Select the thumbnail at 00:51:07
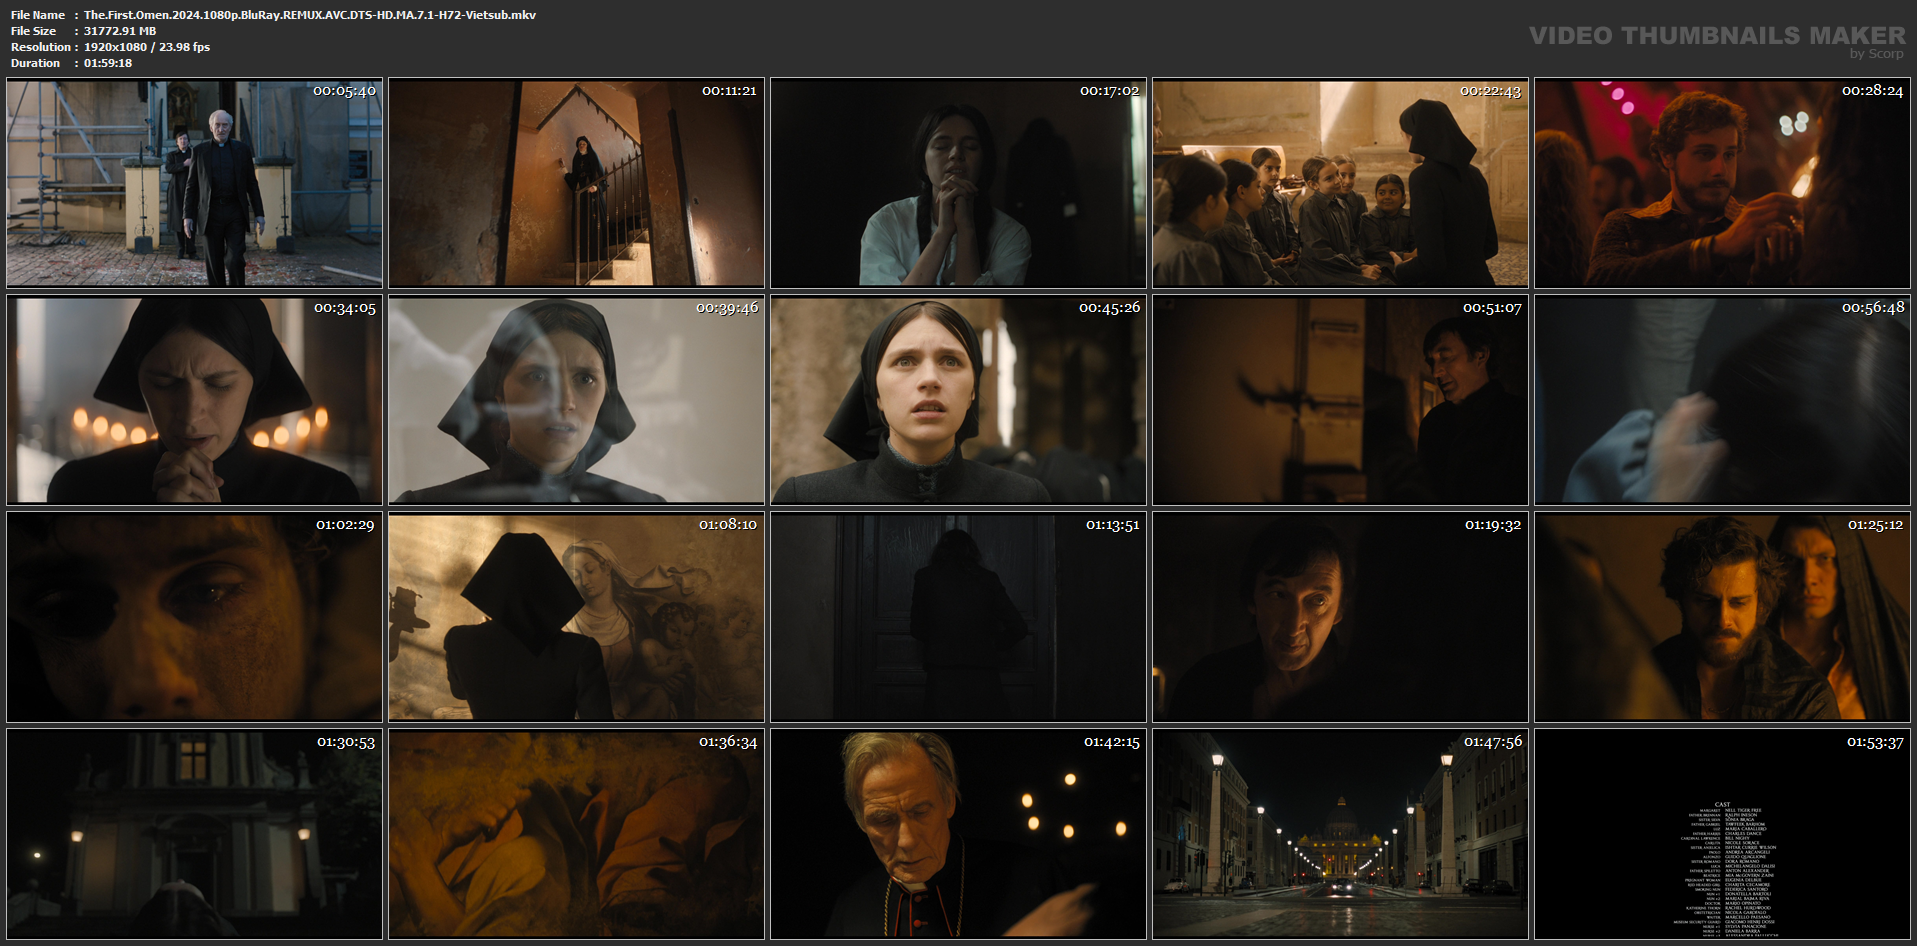 click(1340, 400)
